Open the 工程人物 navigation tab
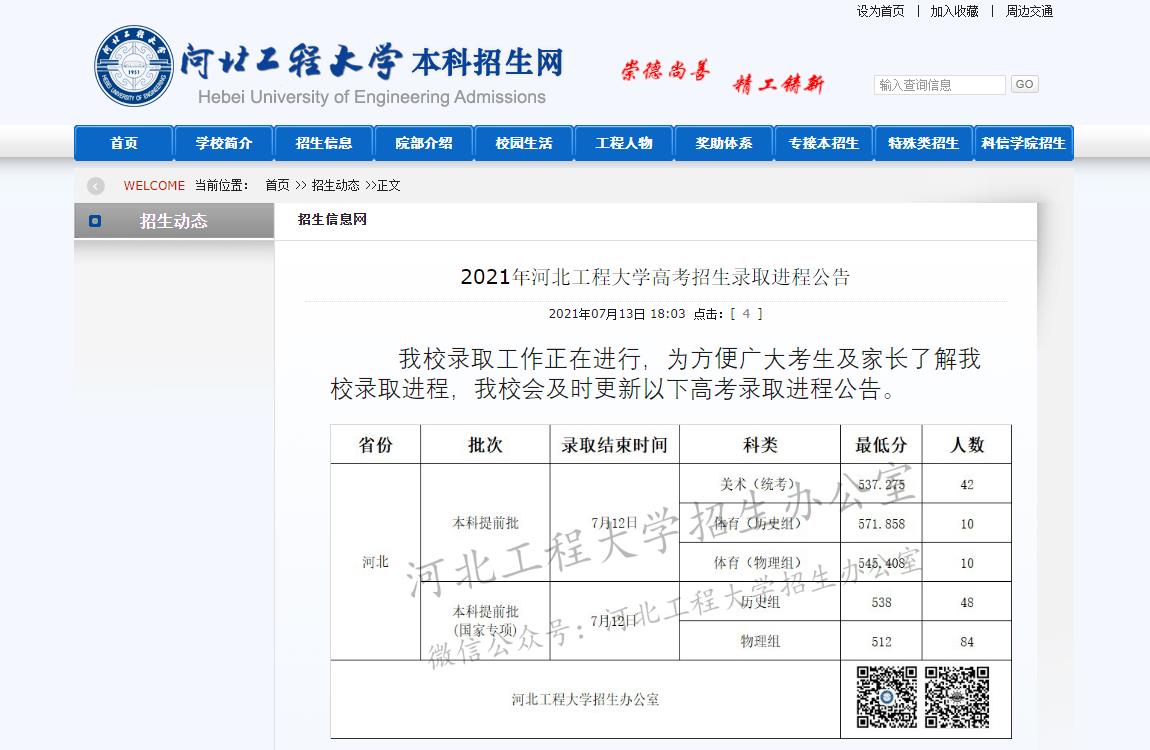Screen dimensions: 1150x750 [623, 143]
